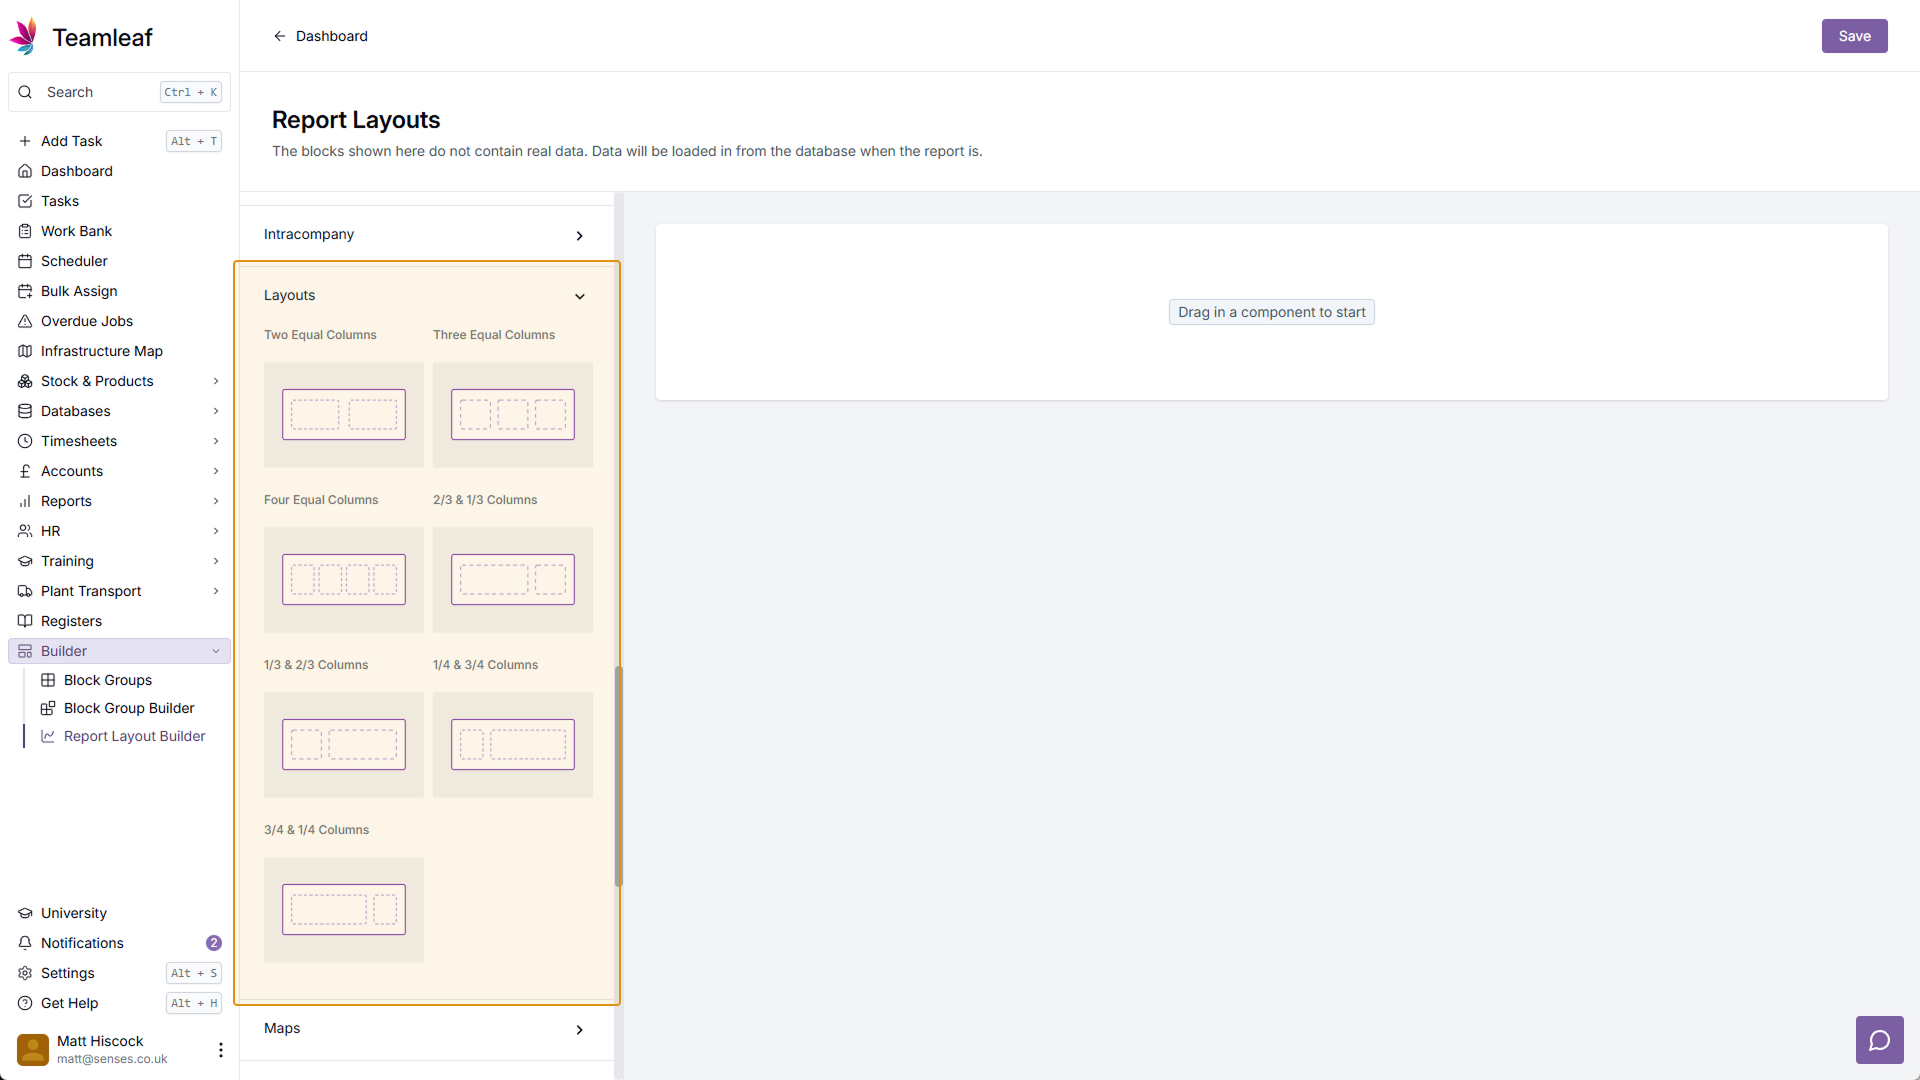Collapse the Layouts section chevron

click(580, 296)
